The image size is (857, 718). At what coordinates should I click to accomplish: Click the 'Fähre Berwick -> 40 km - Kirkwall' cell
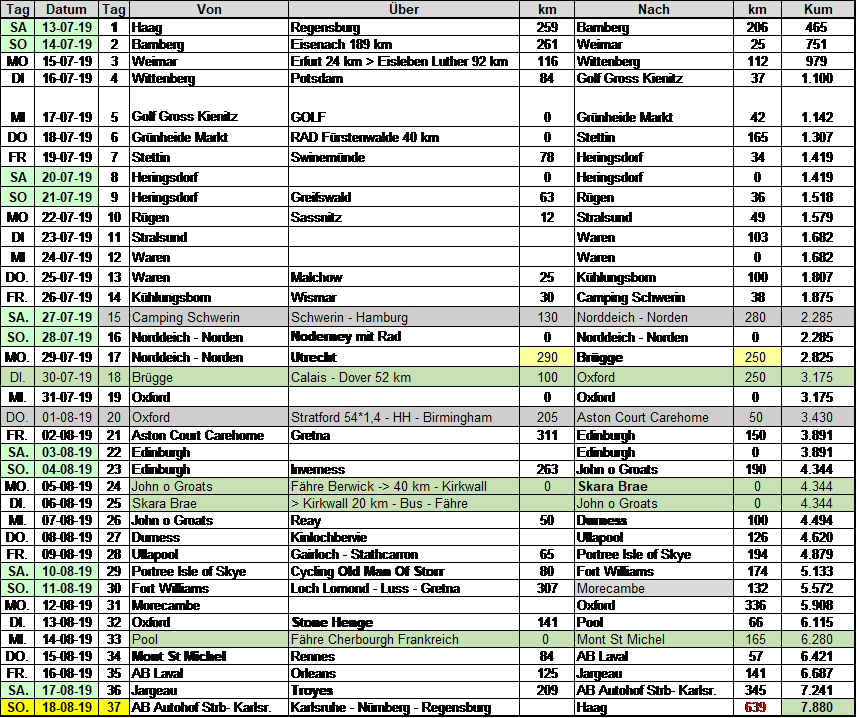tap(403, 487)
